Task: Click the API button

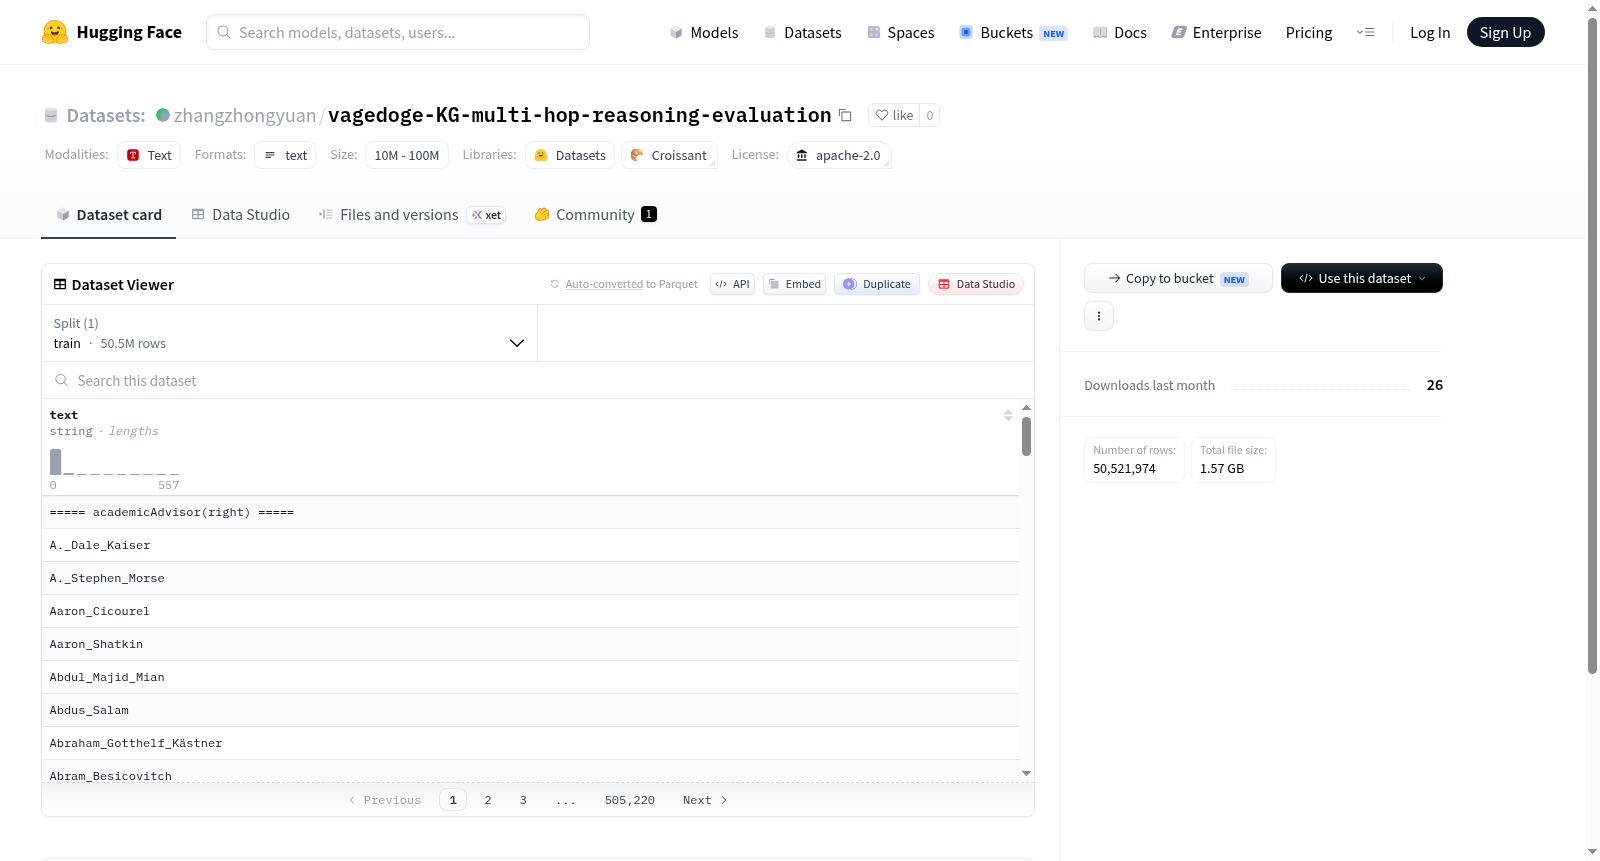Action: pos(732,284)
